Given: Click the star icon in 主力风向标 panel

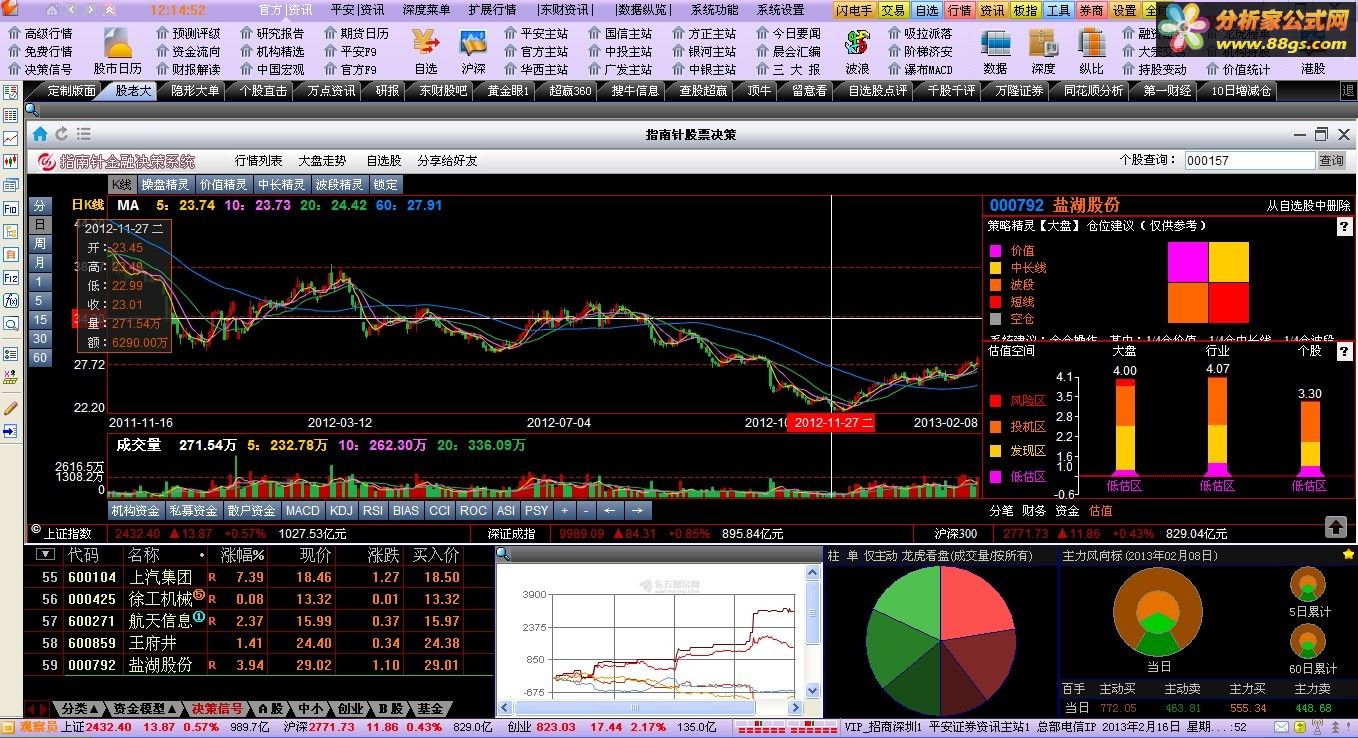Looking at the screenshot, I should tap(1348, 555).
